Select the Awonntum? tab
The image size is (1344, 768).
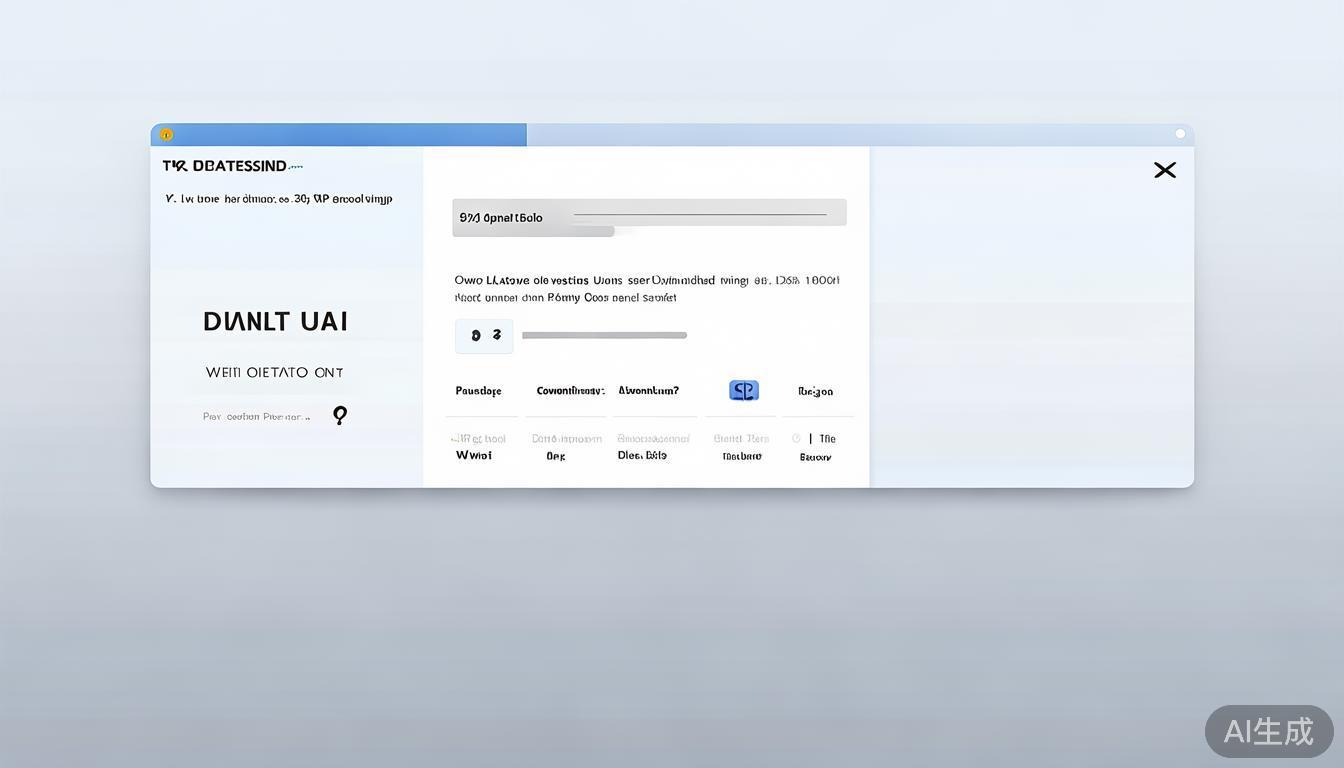648,391
